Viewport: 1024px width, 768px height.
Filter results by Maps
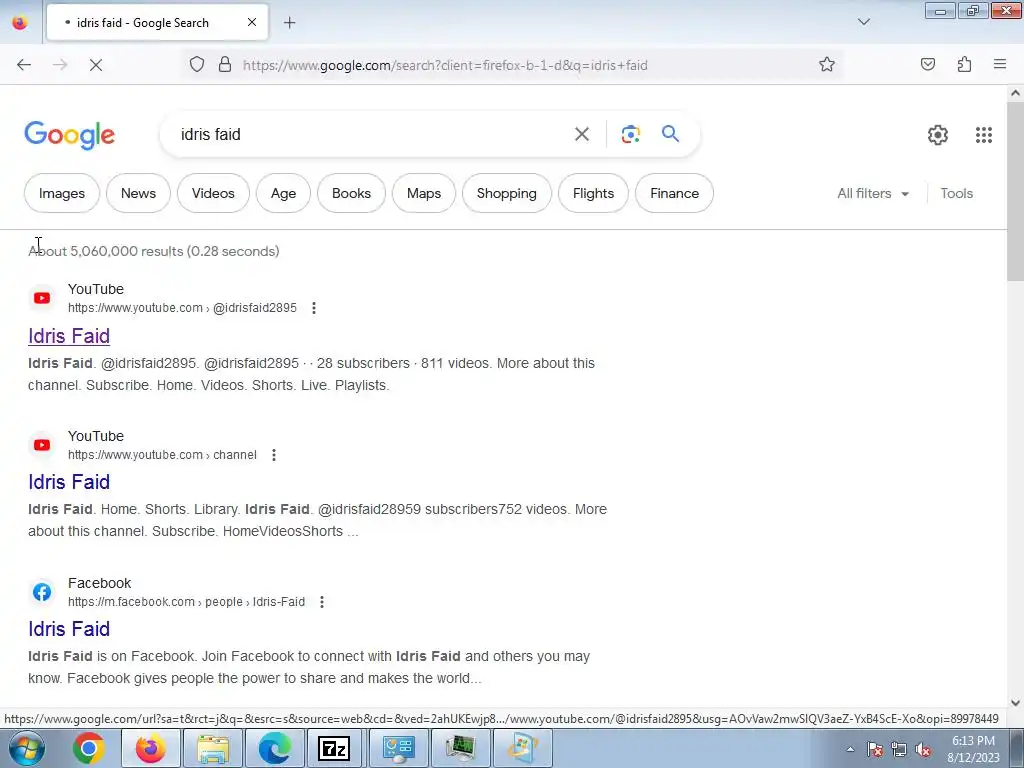(424, 193)
